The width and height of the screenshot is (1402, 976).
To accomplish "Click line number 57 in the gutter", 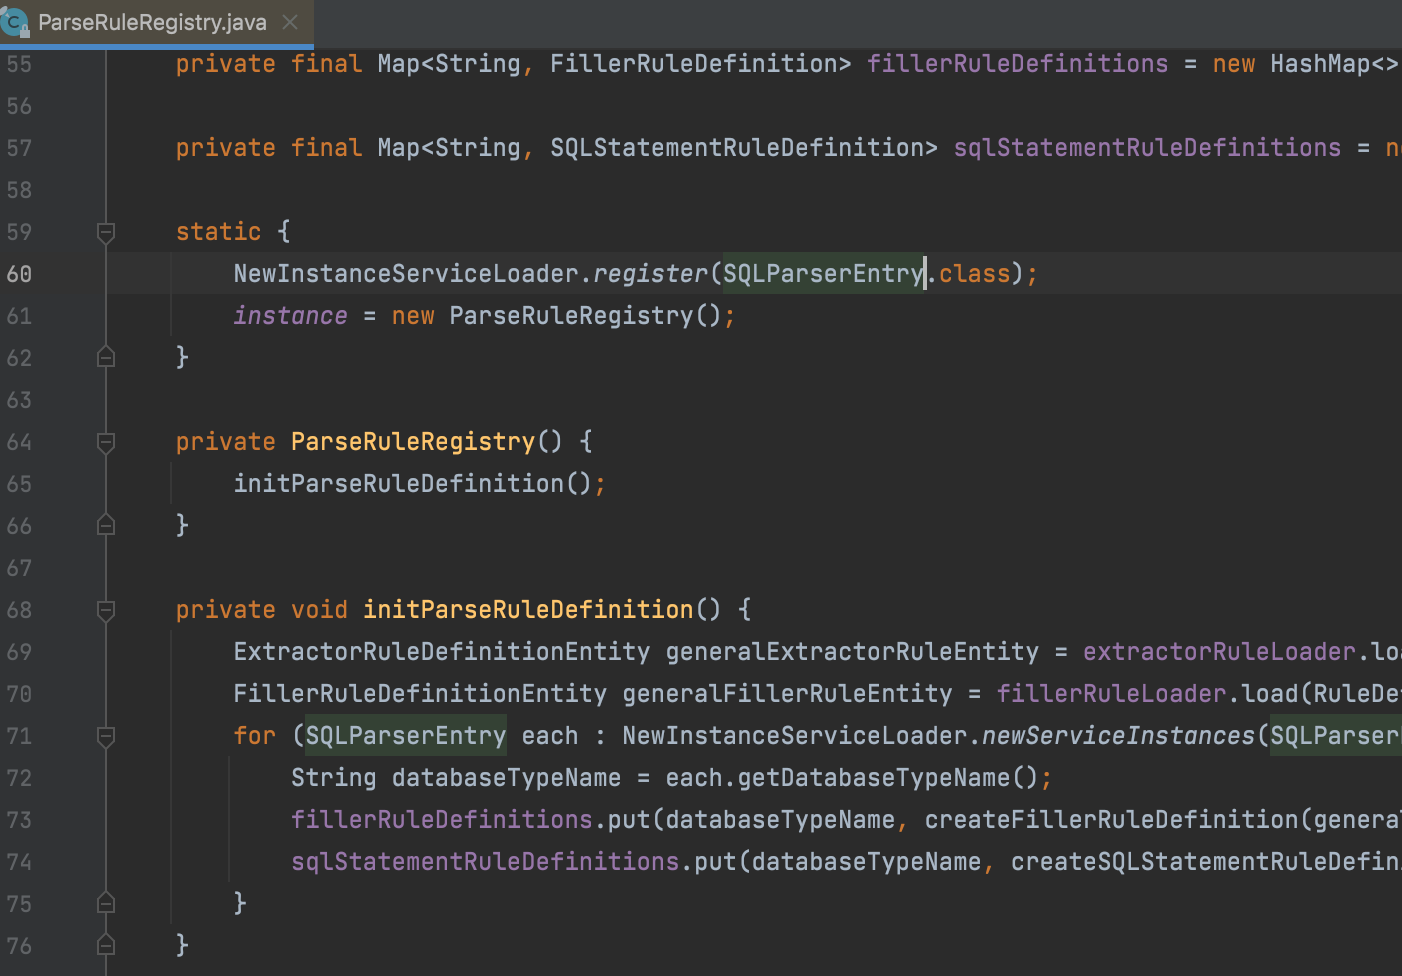I will click(19, 148).
